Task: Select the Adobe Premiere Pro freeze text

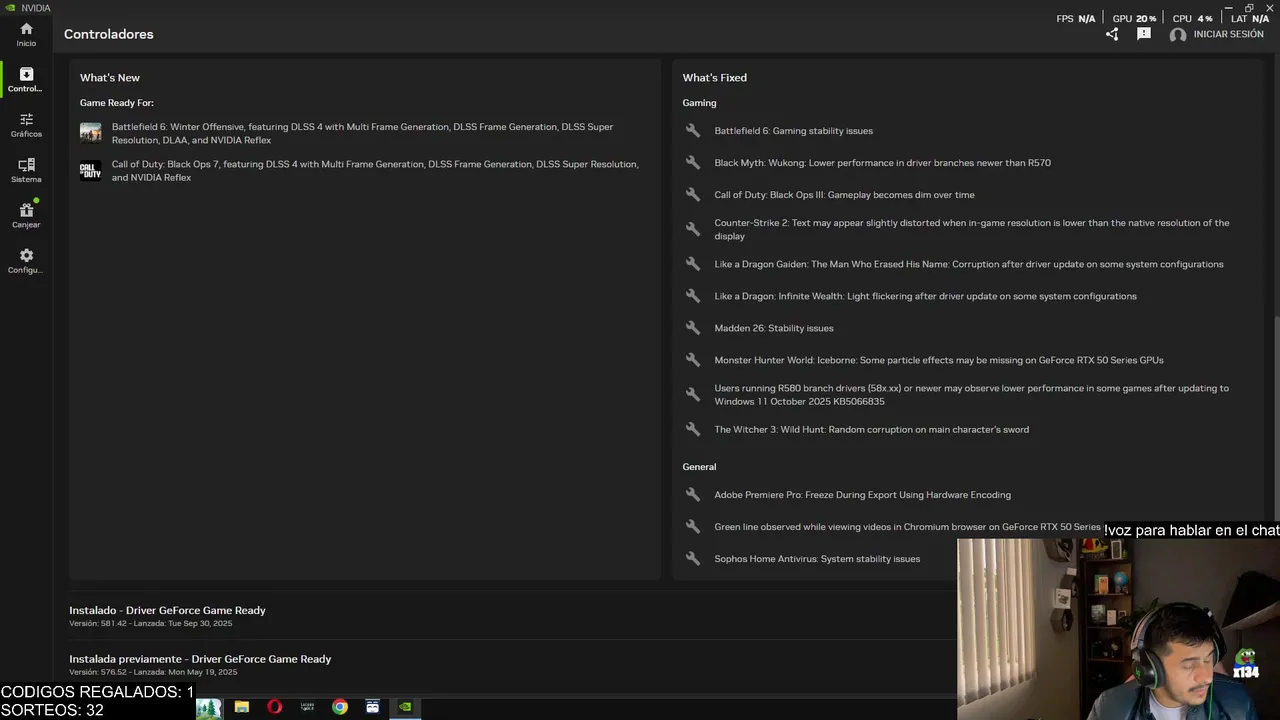Action: point(863,495)
